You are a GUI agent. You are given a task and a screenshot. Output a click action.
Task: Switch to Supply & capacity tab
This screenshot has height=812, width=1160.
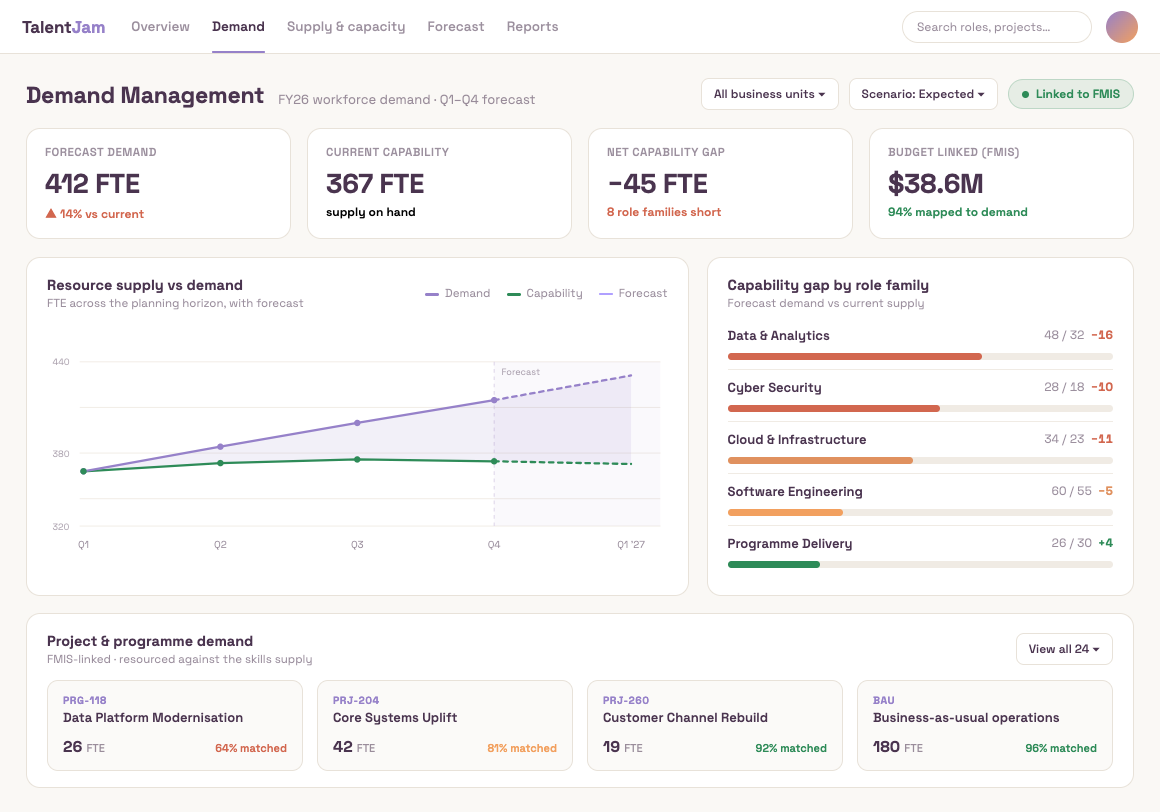346,27
